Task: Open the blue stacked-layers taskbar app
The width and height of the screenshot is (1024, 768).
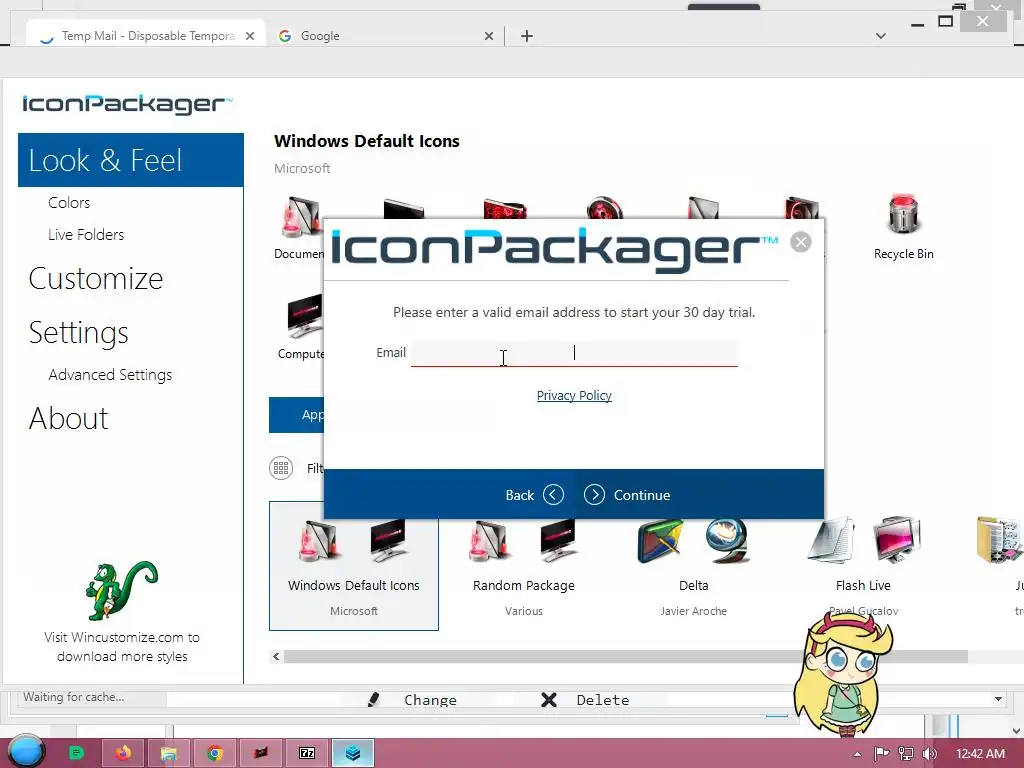Action: [x=353, y=753]
